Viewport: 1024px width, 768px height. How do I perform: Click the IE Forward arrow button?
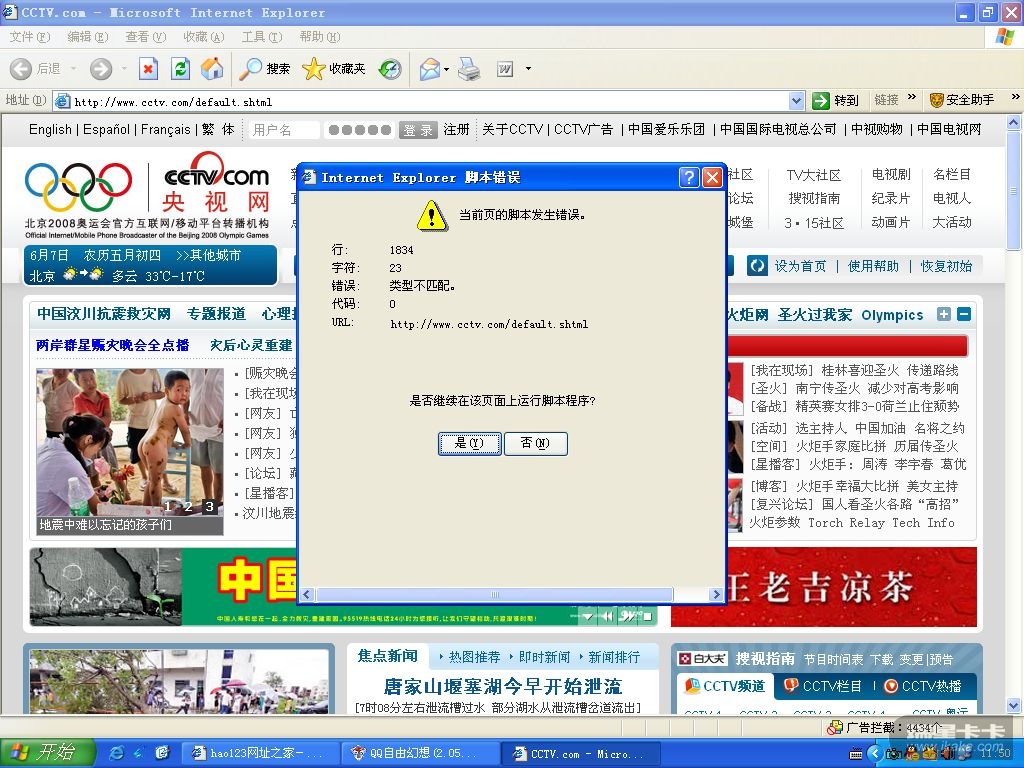[x=101, y=69]
